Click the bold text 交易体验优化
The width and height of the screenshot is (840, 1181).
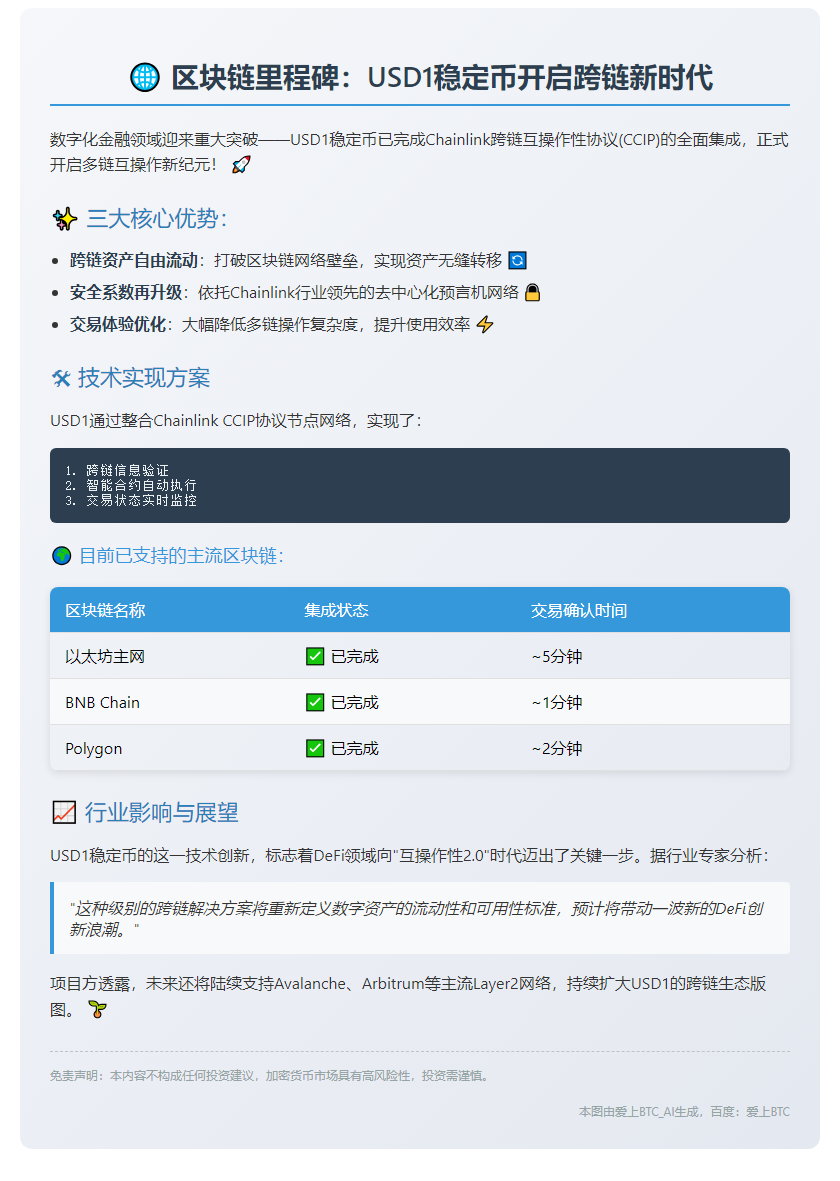click(x=118, y=325)
